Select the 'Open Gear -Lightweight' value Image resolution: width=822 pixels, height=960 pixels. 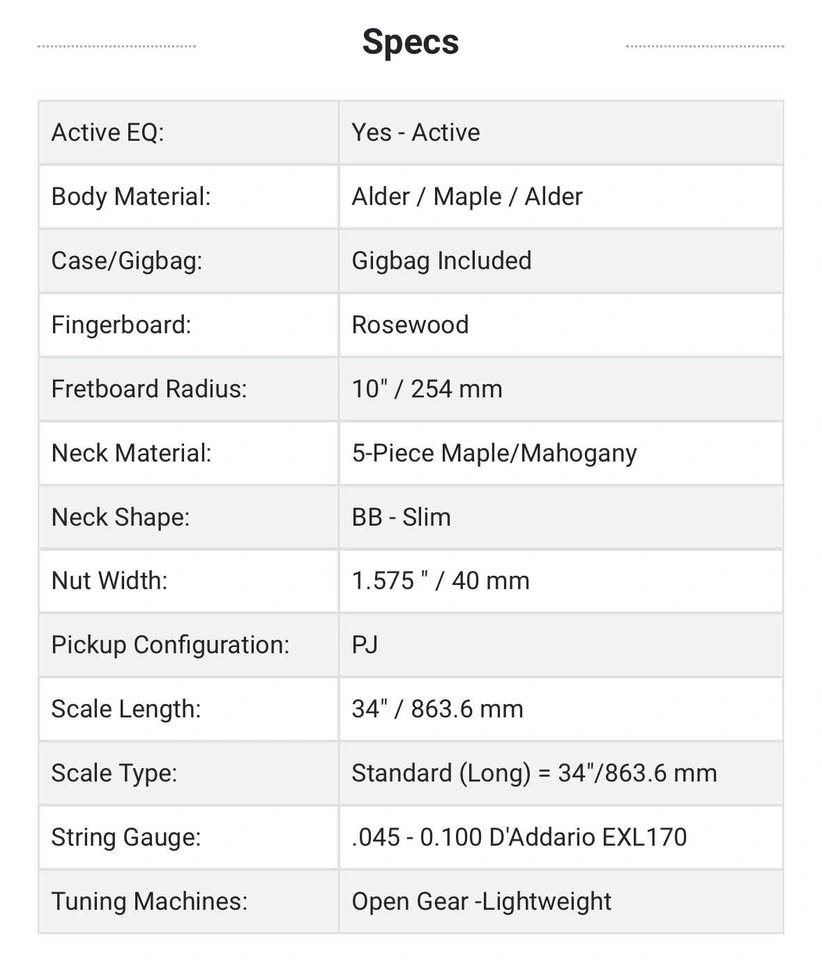click(481, 901)
